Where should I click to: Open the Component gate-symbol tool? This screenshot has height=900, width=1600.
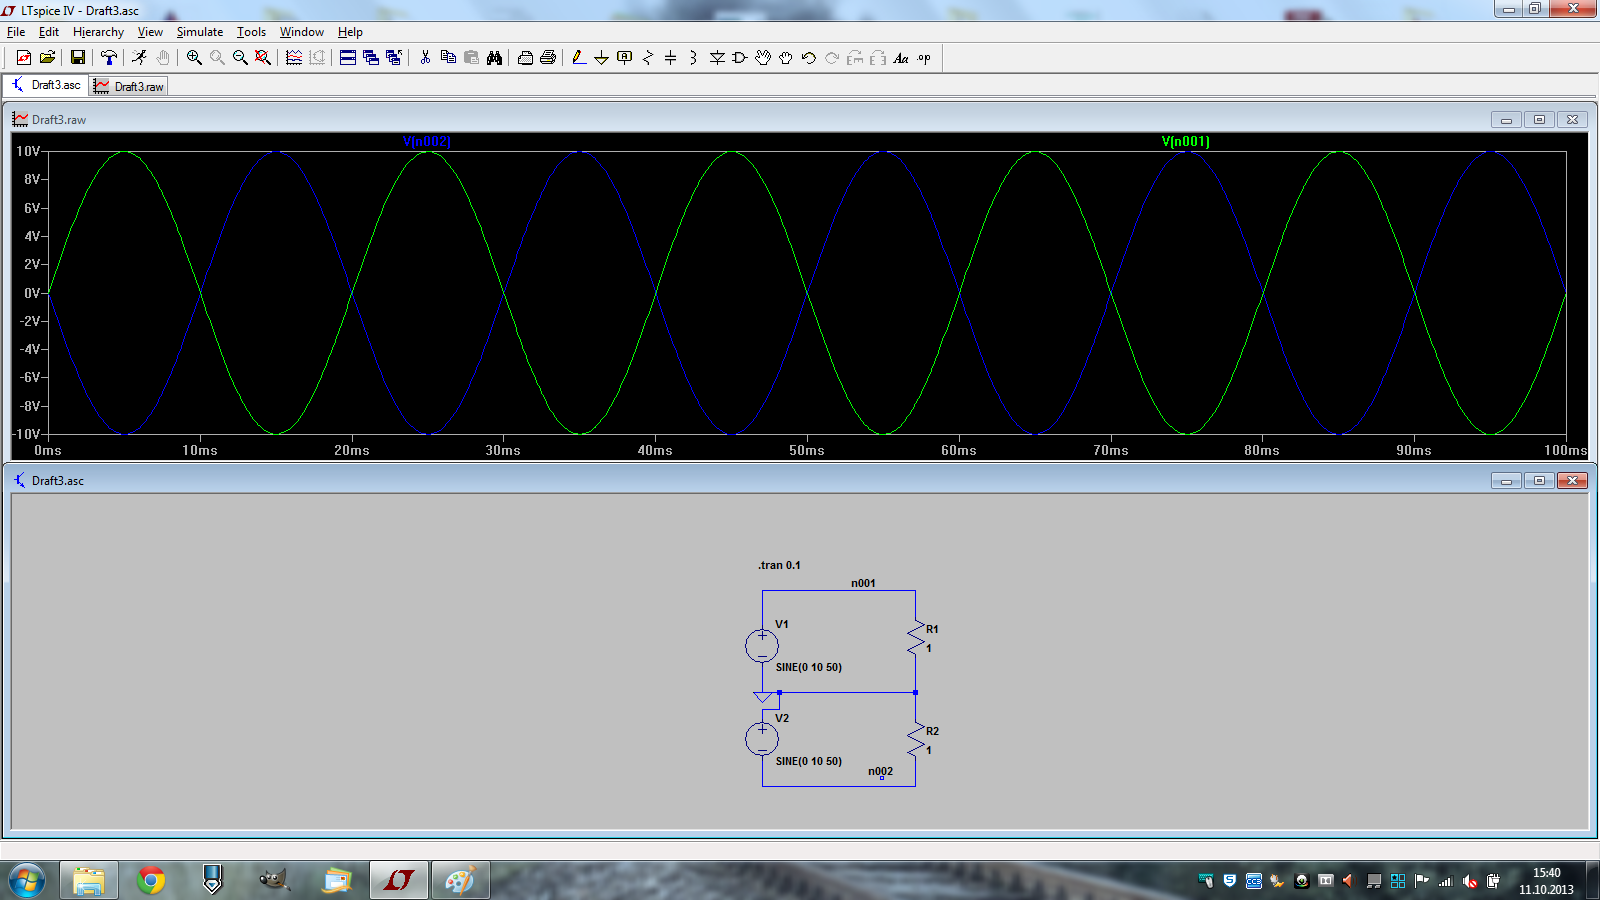[740, 58]
